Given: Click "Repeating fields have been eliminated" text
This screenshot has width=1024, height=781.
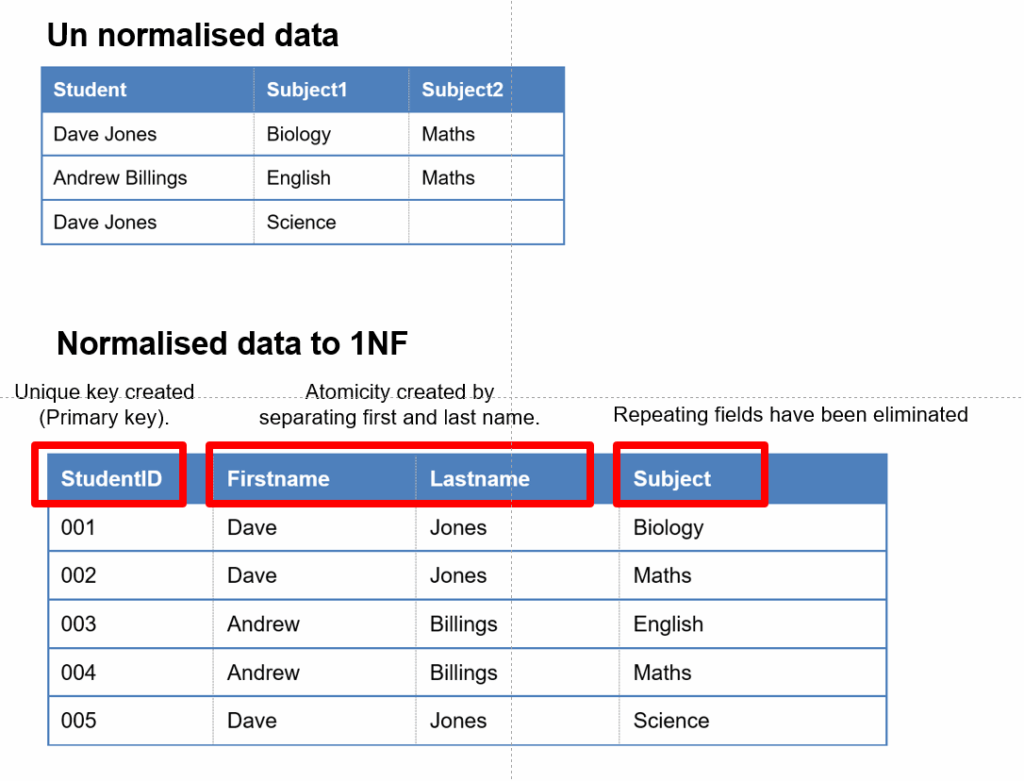Looking at the screenshot, I should click(x=790, y=414).
